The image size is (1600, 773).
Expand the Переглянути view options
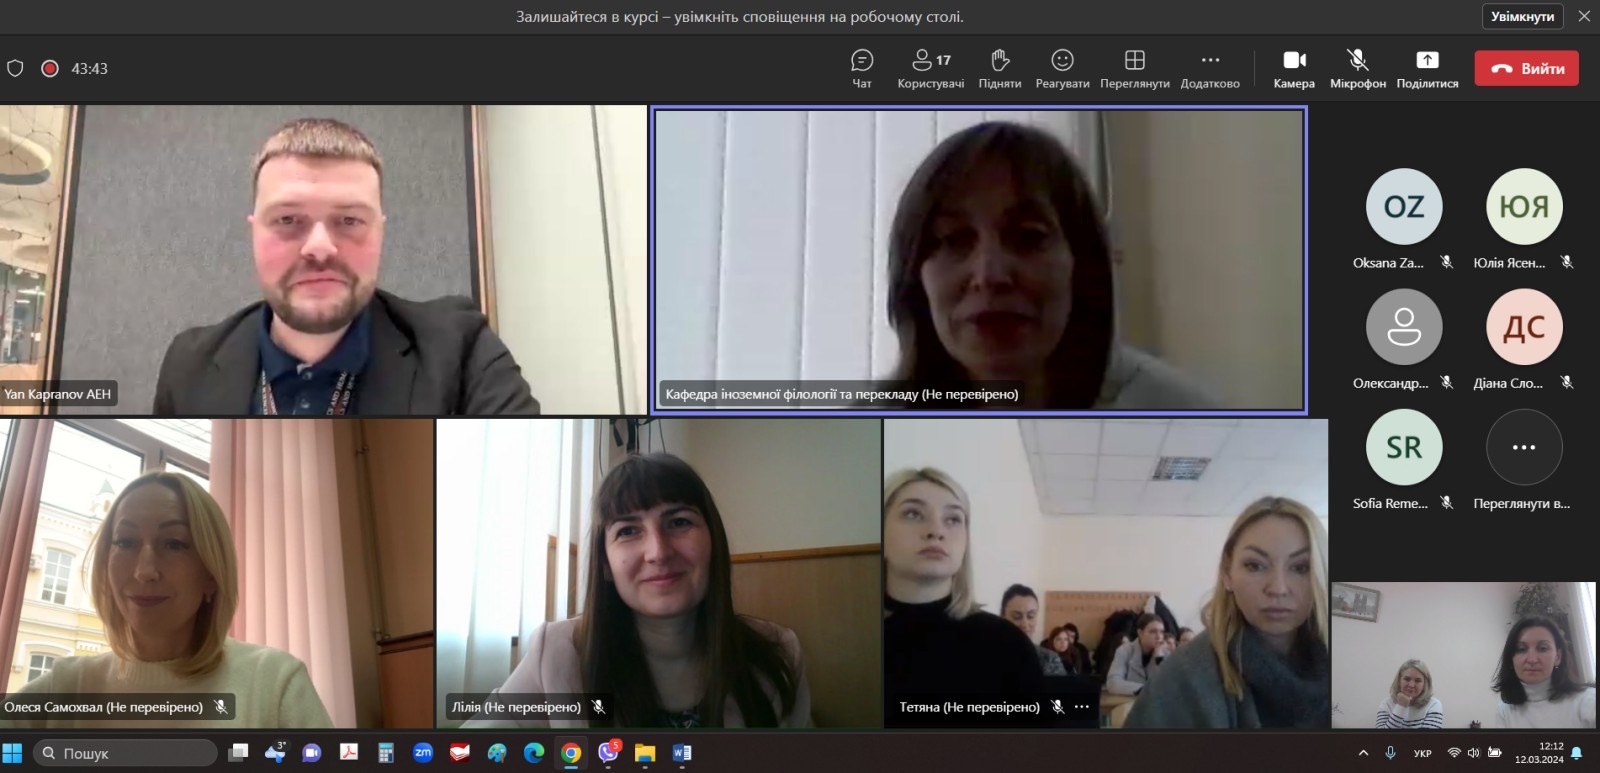[x=1134, y=68]
